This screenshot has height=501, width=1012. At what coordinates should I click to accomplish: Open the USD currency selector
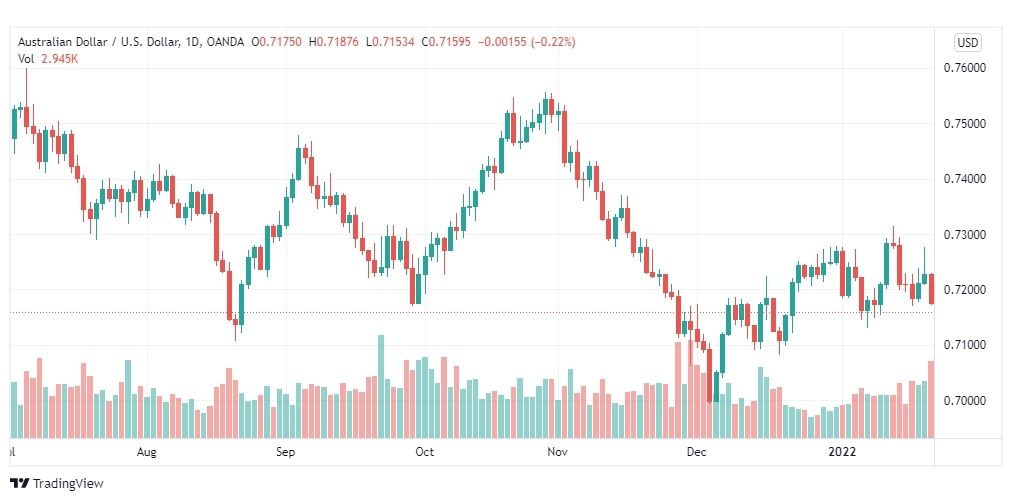pos(967,43)
